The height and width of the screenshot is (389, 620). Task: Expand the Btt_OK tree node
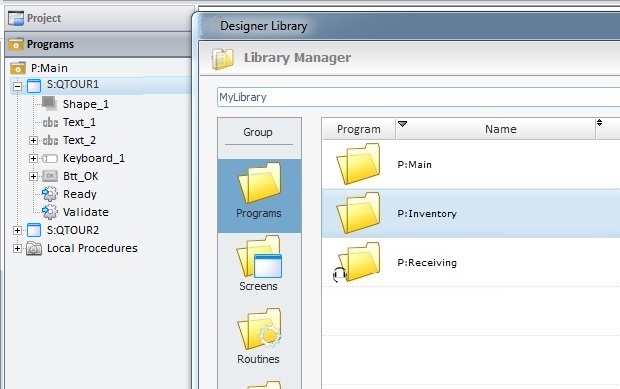33,176
